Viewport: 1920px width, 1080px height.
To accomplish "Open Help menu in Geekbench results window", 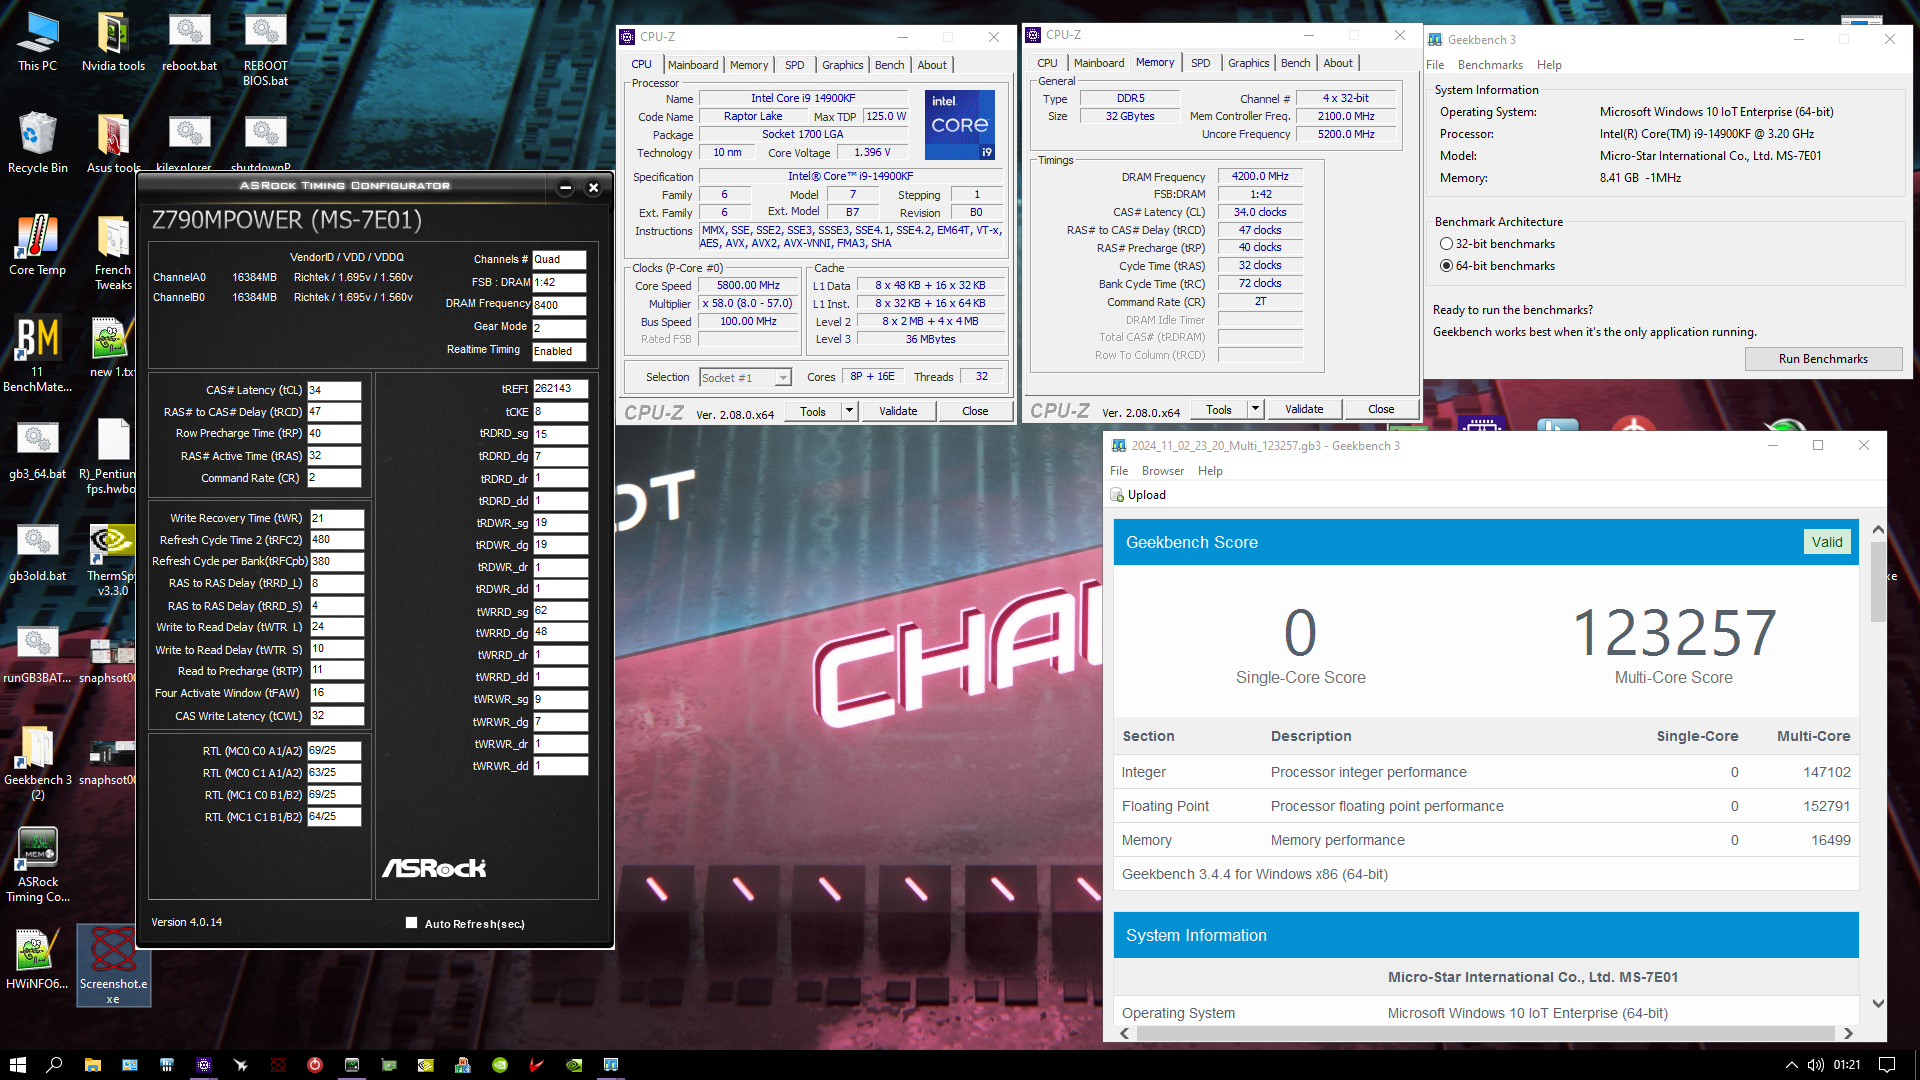I will 1210,471.
